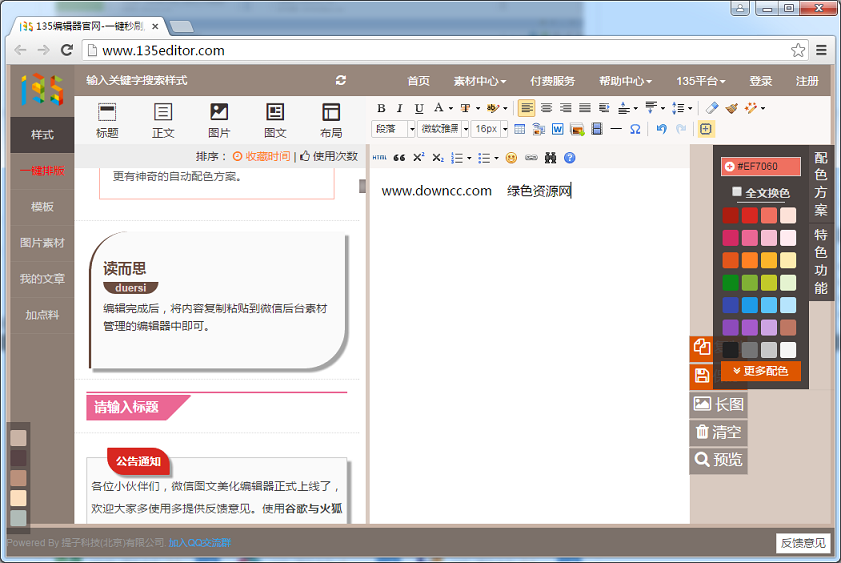Screen dimensions: 841x563
Task: Expand the 素材中心 menu
Action: click(x=479, y=81)
